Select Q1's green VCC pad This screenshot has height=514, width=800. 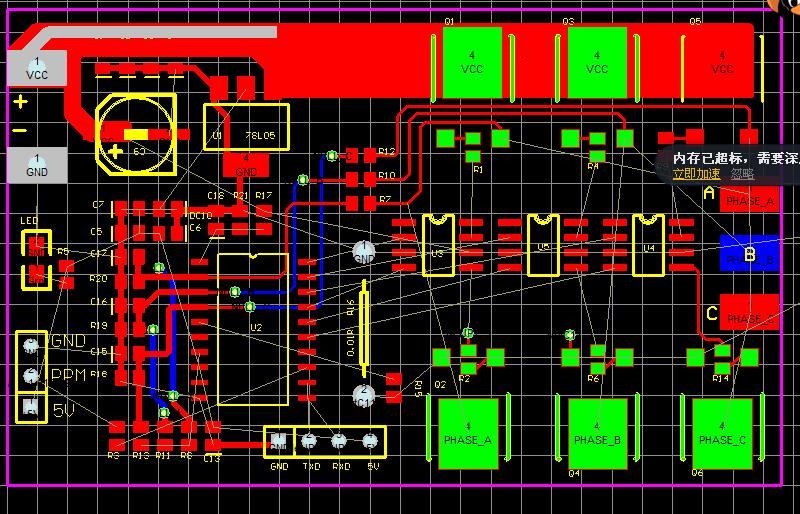click(x=472, y=62)
